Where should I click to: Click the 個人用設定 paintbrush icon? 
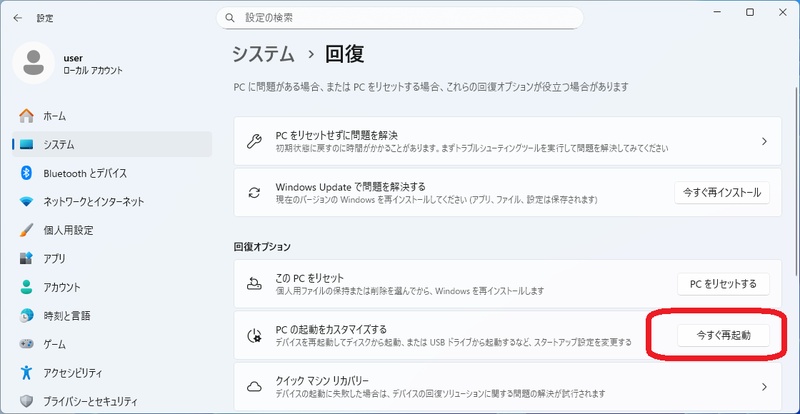tap(27, 230)
